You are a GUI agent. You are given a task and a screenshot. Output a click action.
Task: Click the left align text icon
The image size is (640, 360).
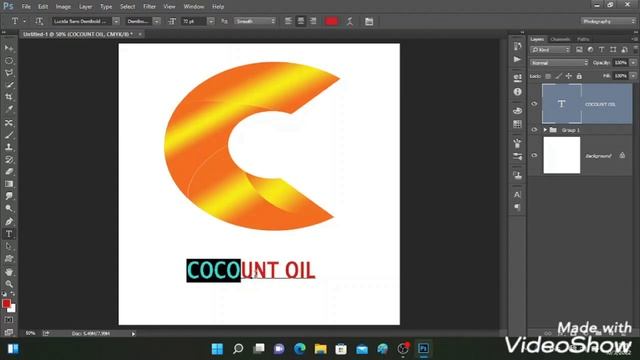[288, 21]
